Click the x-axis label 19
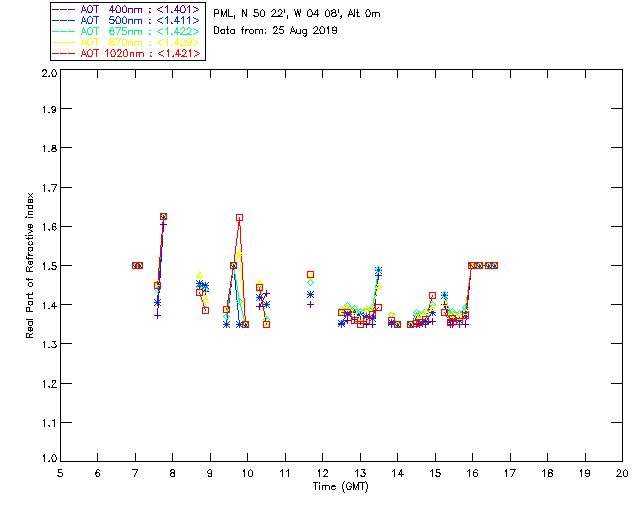 click(585, 473)
